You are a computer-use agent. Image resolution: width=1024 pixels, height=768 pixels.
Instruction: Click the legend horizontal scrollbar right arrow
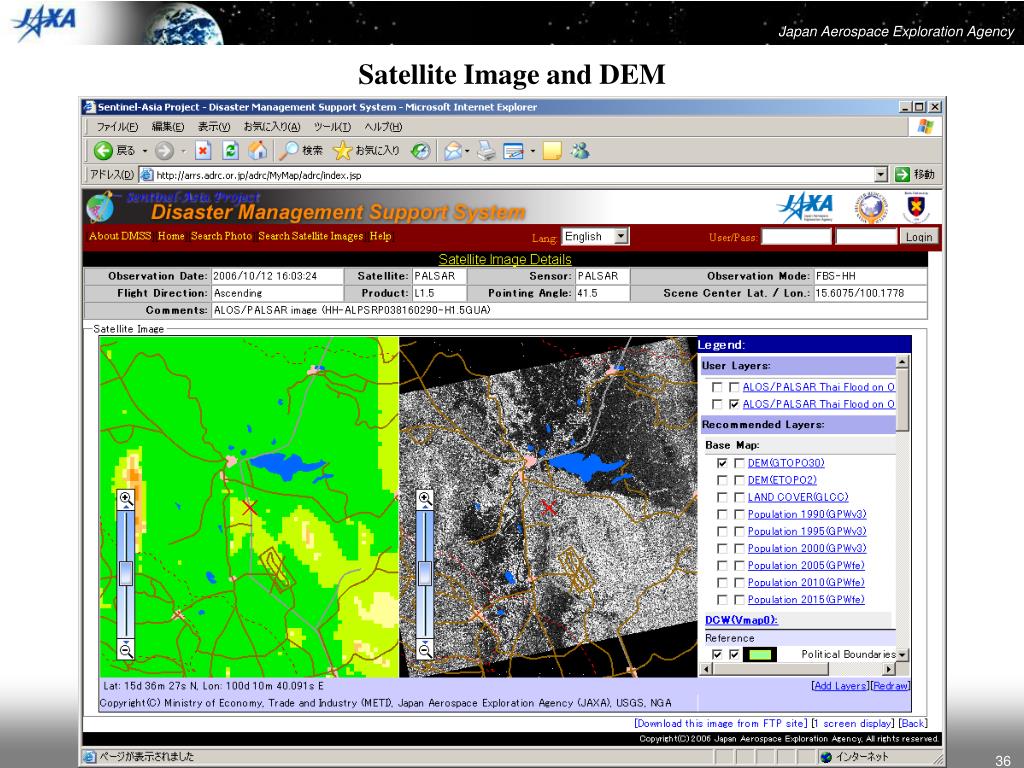click(x=888, y=669)
